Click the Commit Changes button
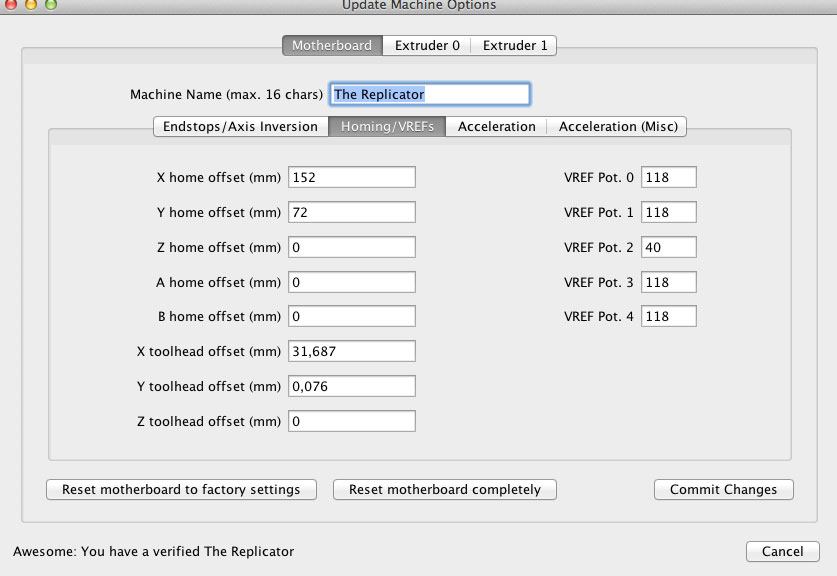 pyautogui.click(x=724, y=490)
